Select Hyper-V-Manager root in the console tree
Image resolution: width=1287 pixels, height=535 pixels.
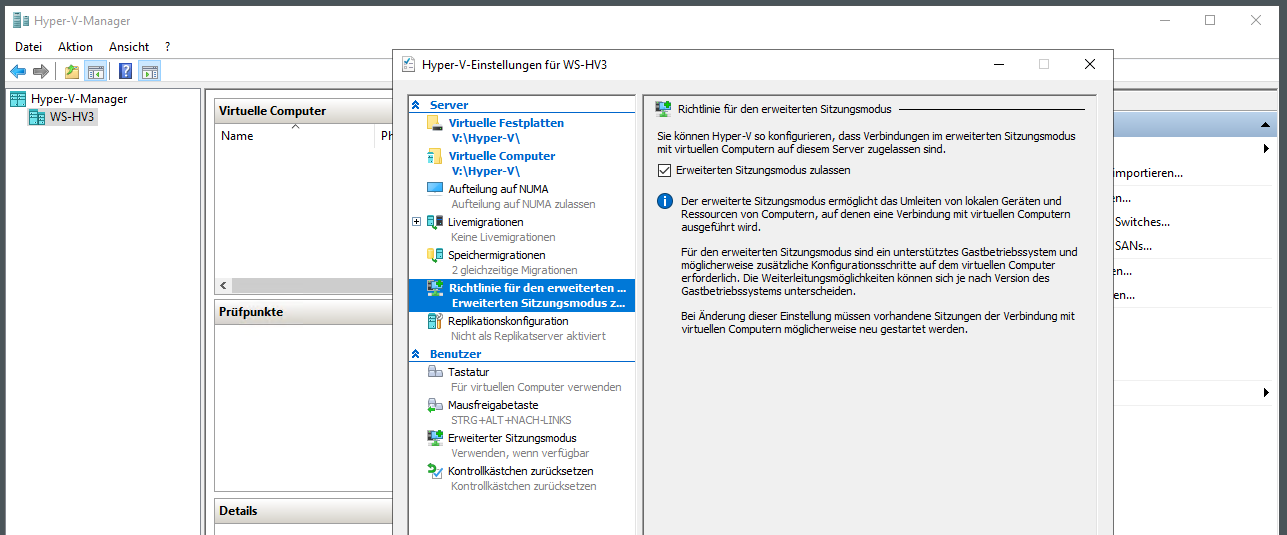click(79, 99)
